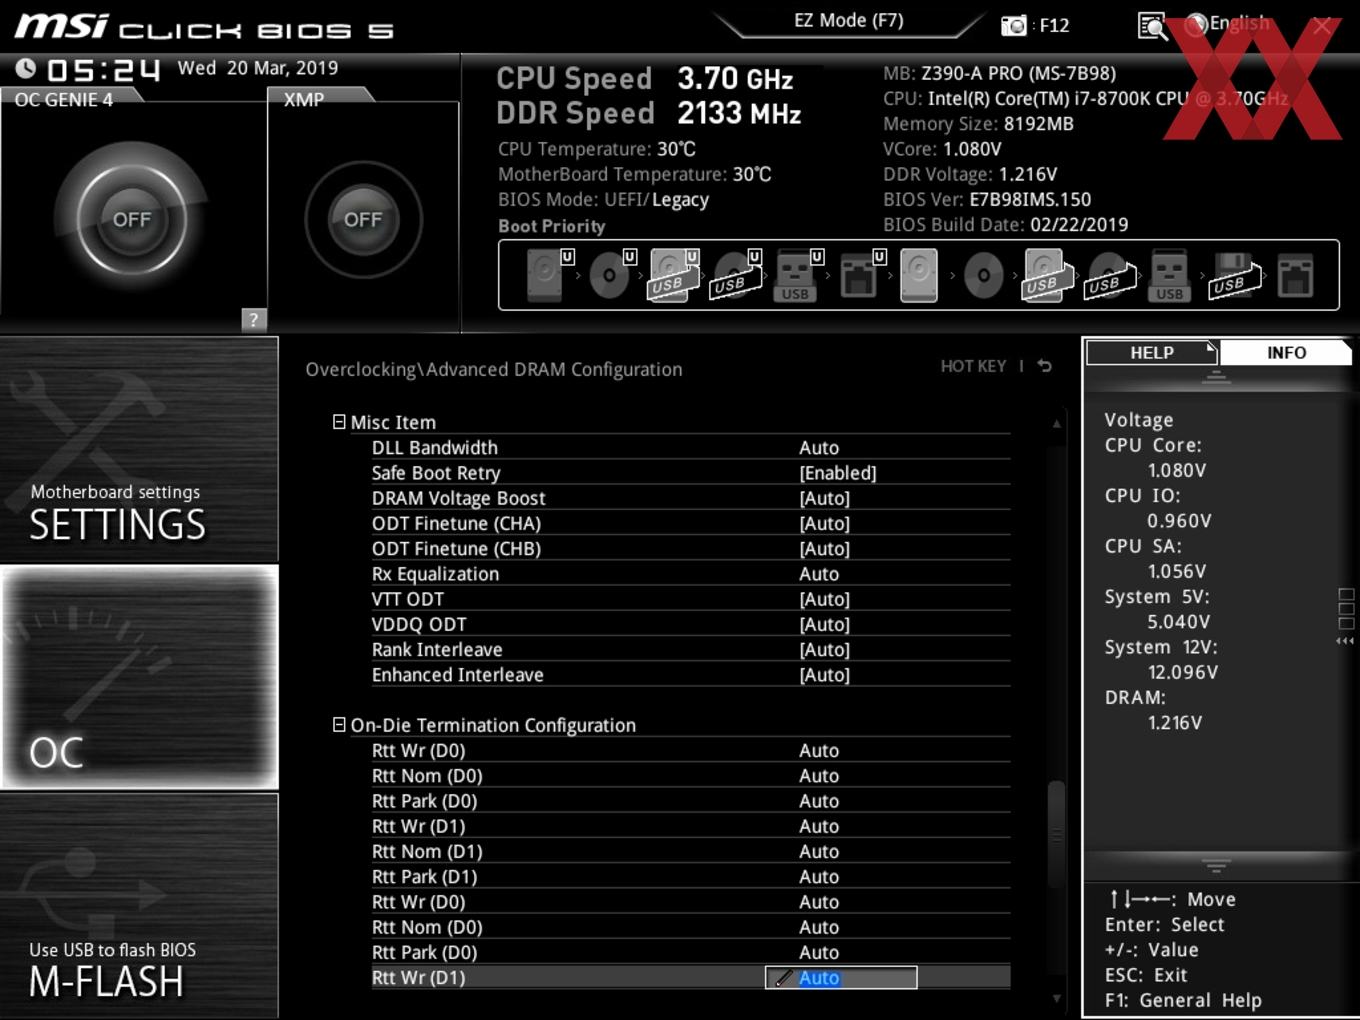
Task: Open the OC section tile
Action: point(139,677)
